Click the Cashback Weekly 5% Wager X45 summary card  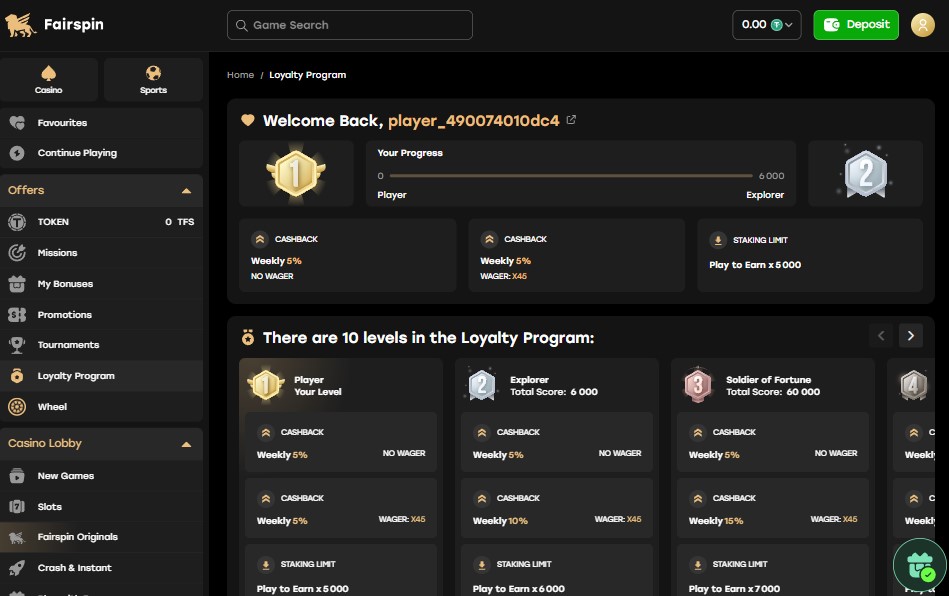576,255
